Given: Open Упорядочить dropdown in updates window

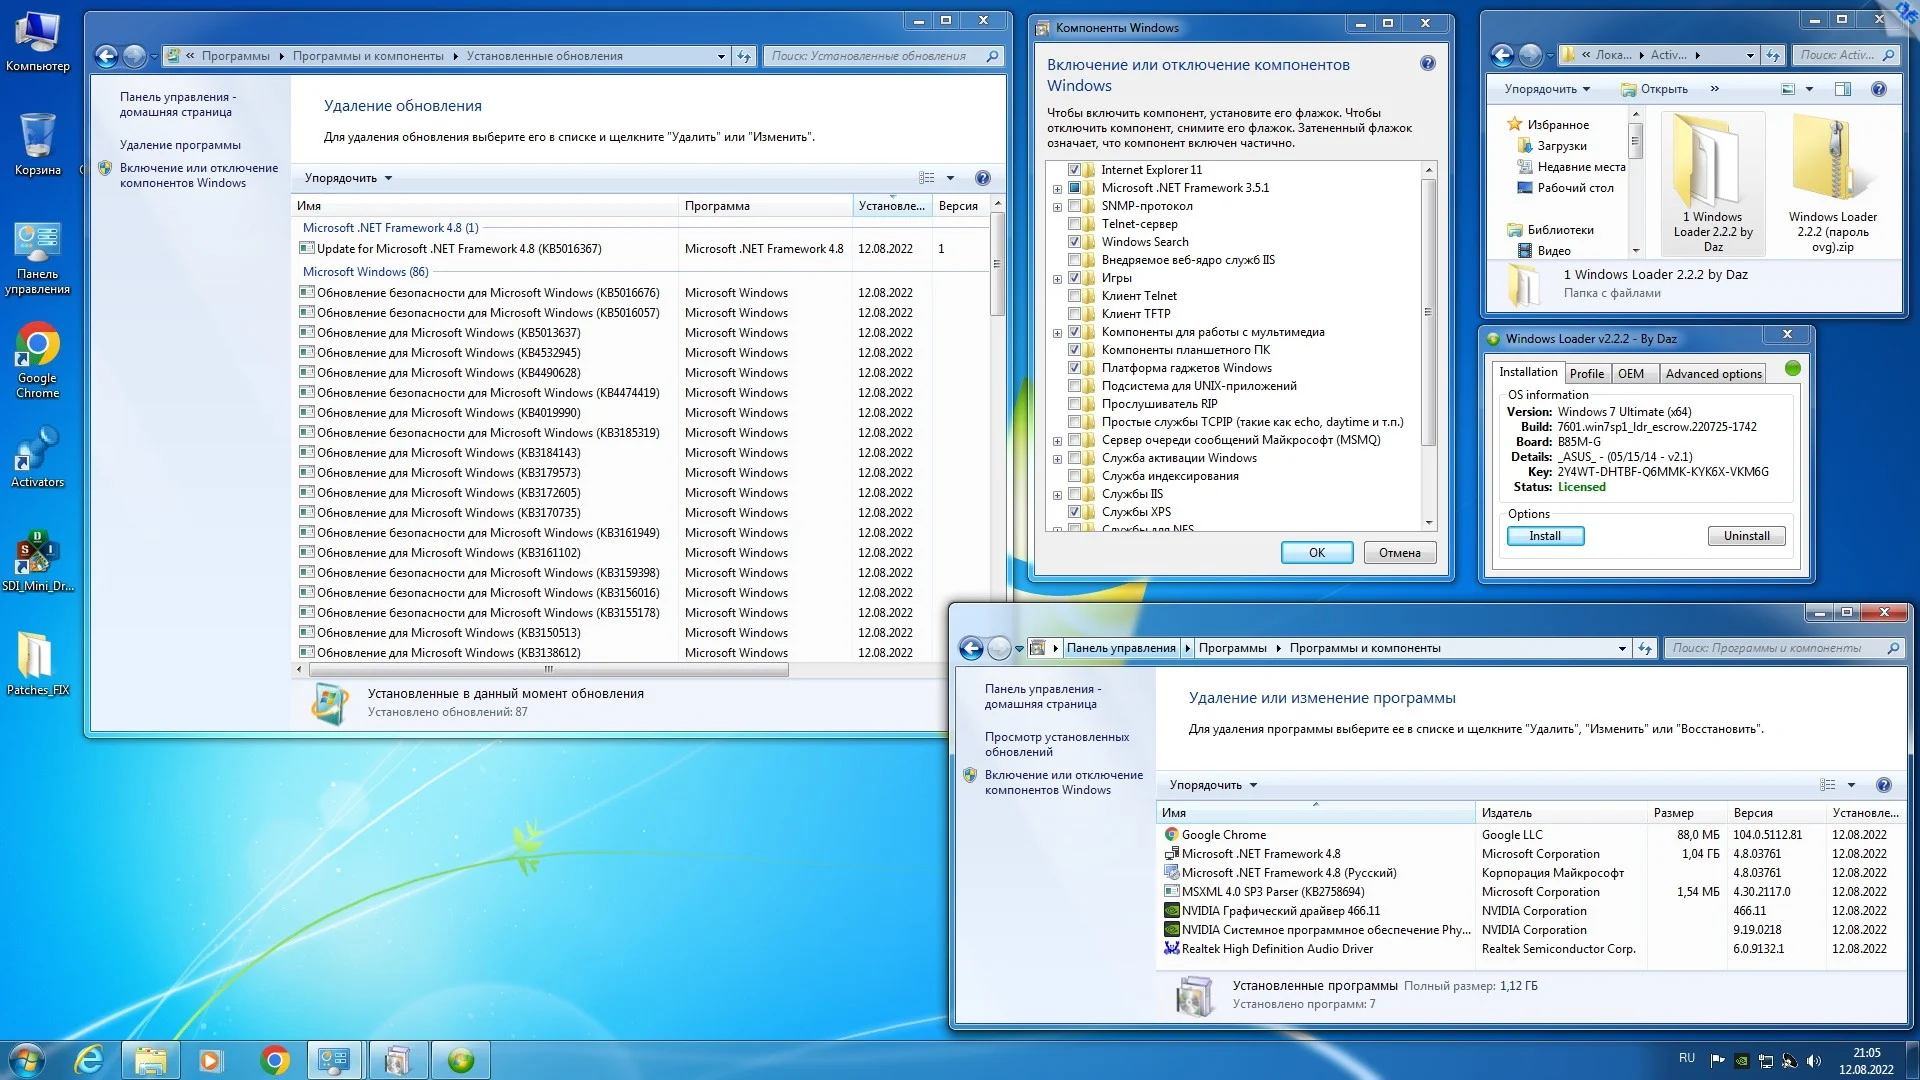Looking at the screenshot, I should (348, 178).
